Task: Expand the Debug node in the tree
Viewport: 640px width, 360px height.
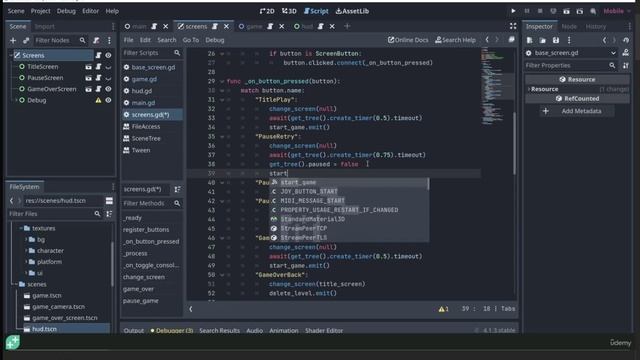Action: (x=16, y=100)
